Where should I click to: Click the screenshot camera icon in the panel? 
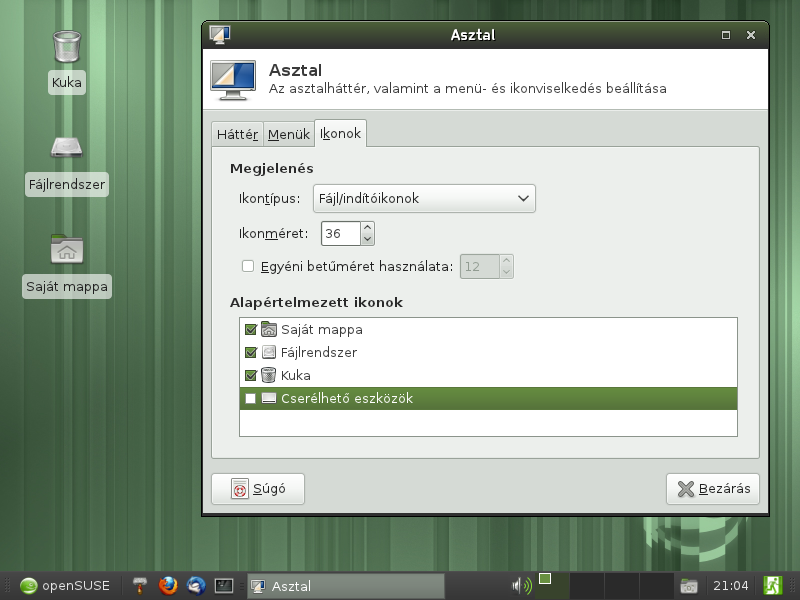(x=689, y=586)
